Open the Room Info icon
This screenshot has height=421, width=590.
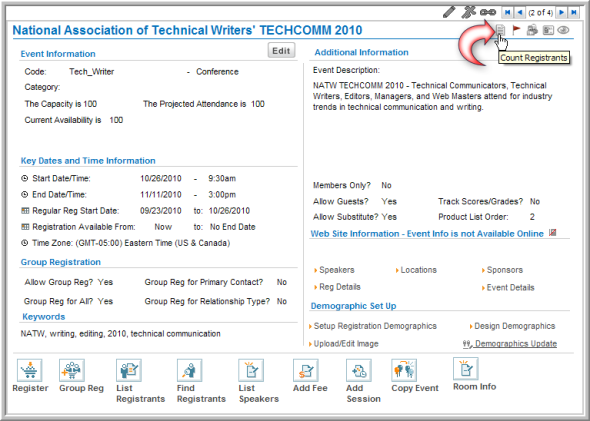pyautogui.click(x=466, y=369)
